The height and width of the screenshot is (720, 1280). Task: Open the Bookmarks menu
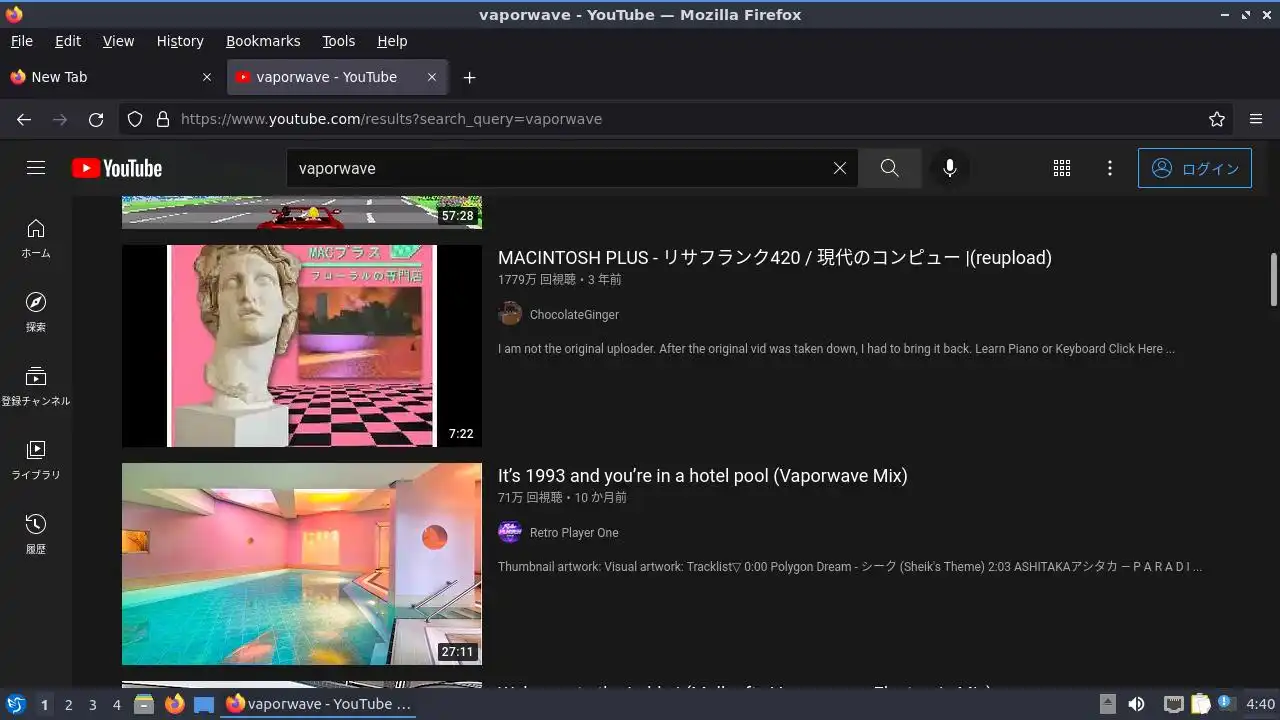pos(263,41)
